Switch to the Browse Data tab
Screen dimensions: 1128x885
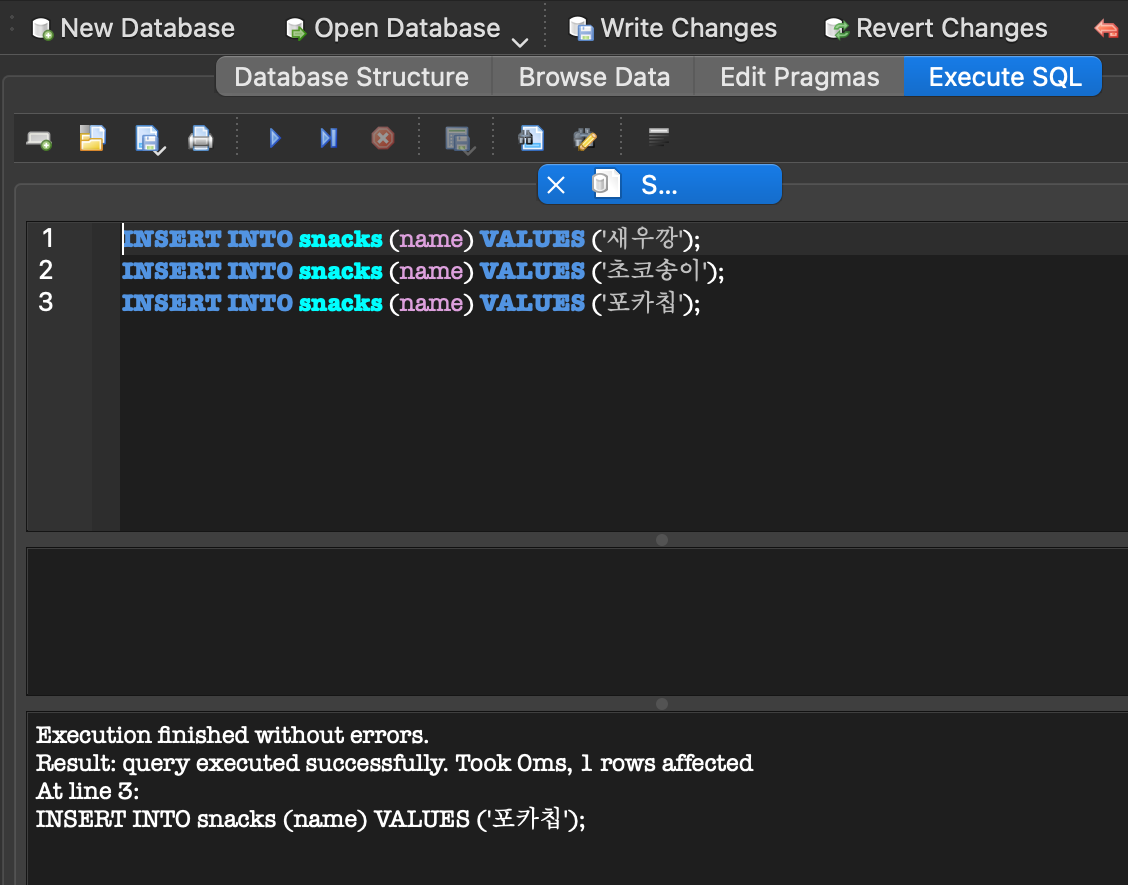(x=594, y=77)
